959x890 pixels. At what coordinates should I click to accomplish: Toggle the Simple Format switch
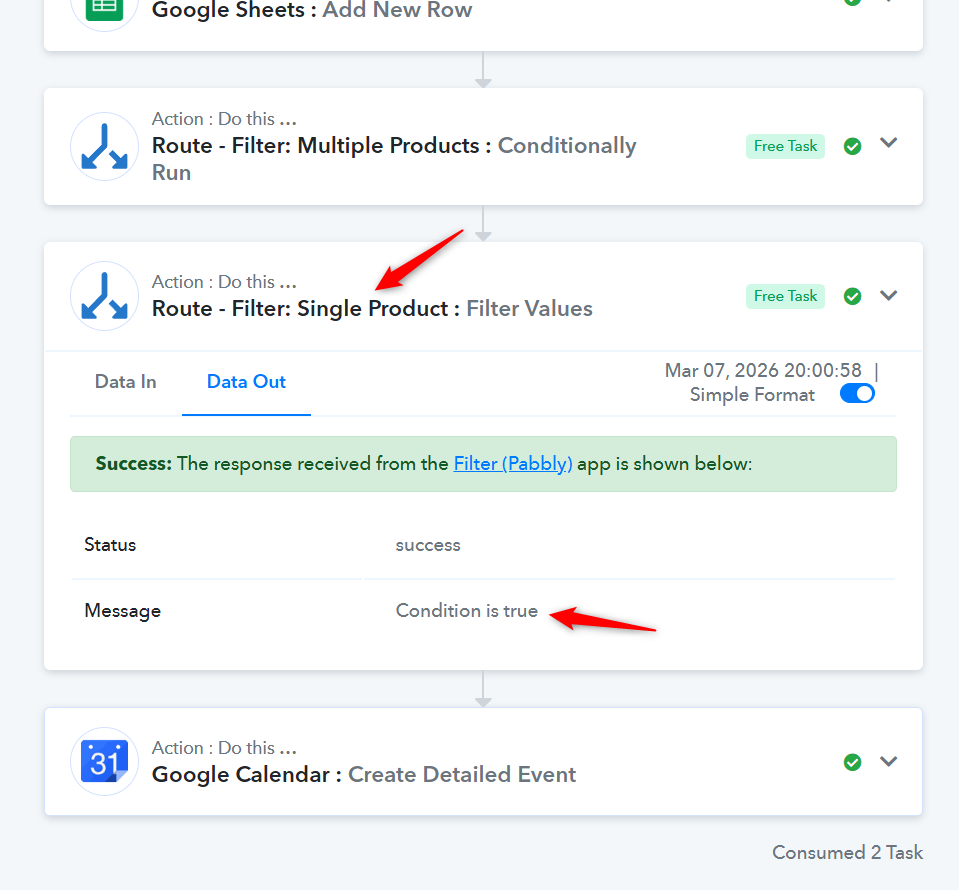click(x=857, y=394)
